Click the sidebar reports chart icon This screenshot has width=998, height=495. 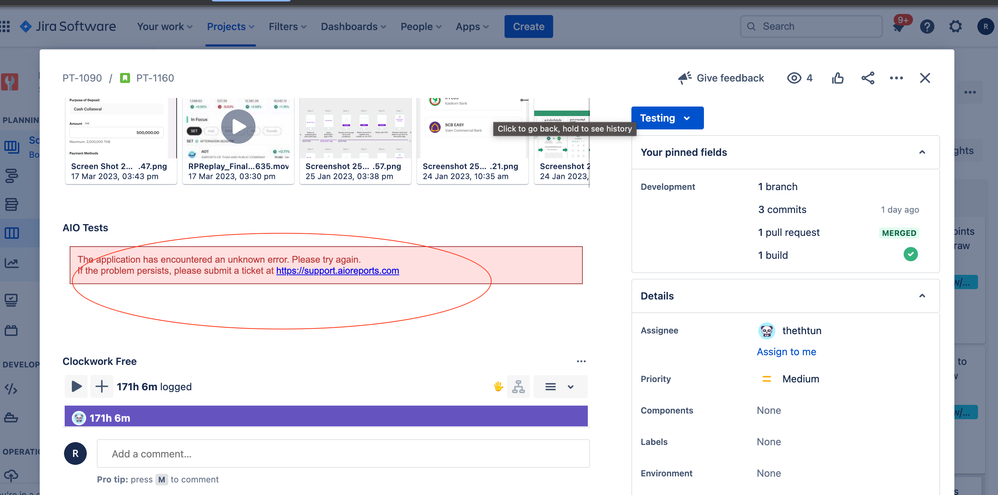tap(11, 263)
